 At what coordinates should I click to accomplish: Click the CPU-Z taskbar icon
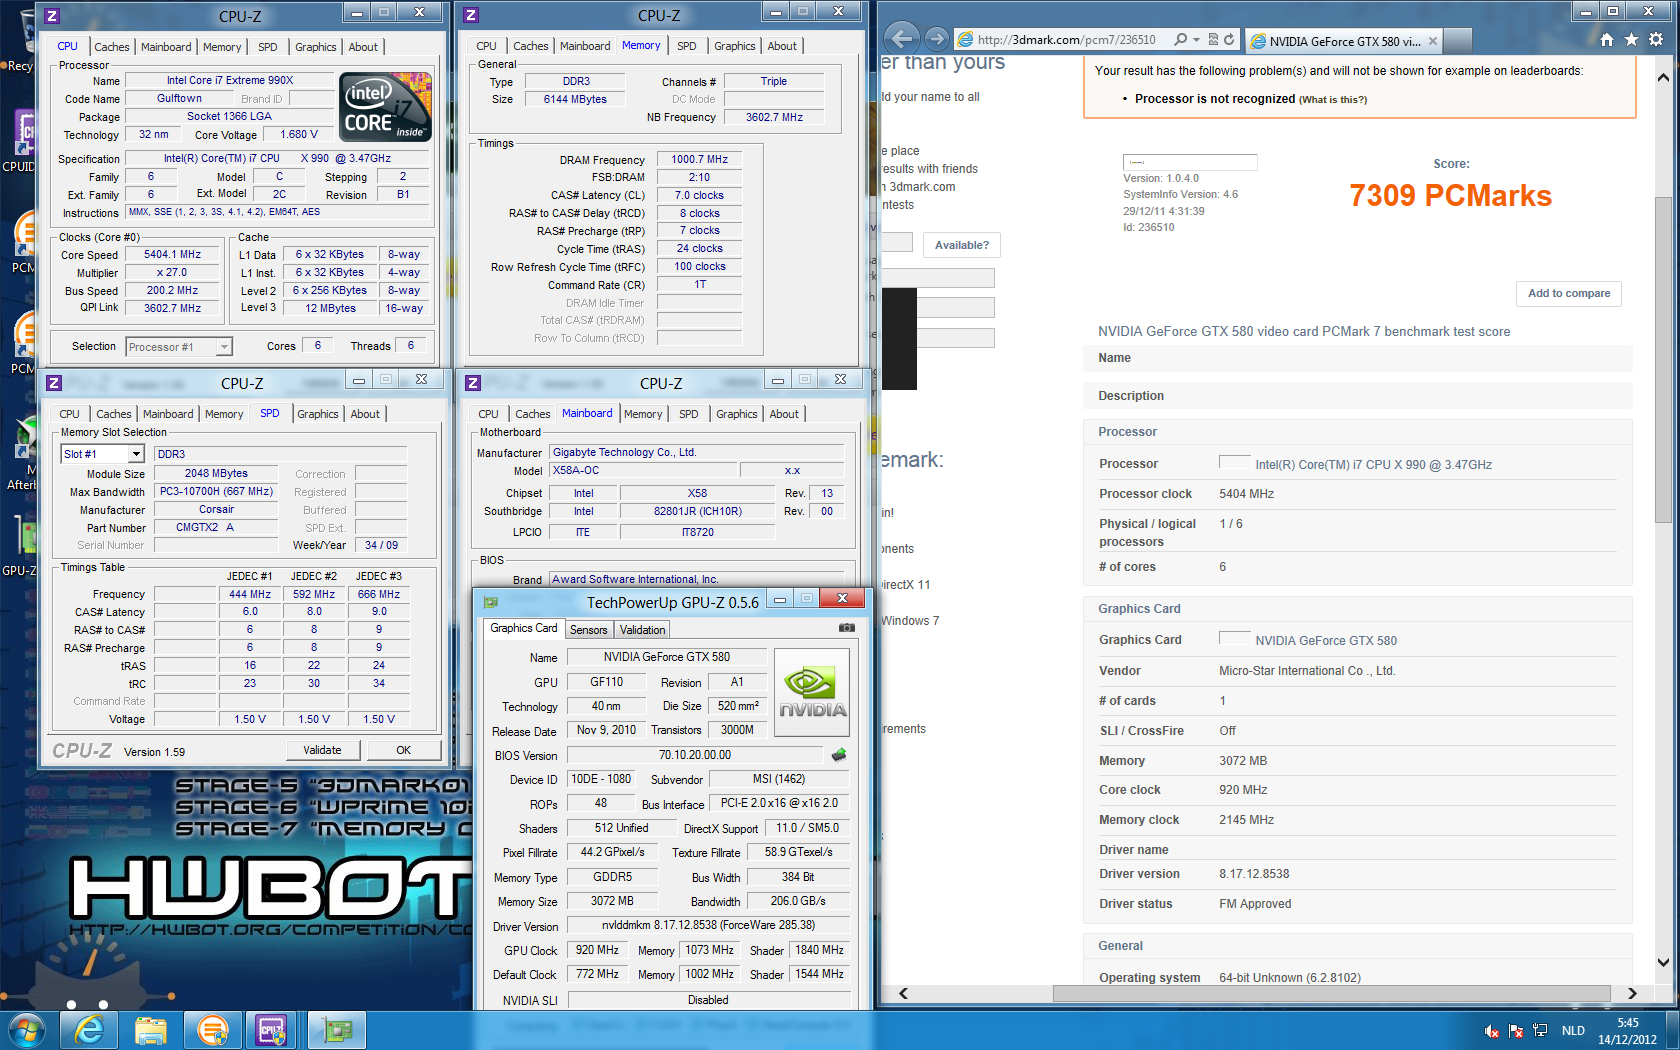272,1030
